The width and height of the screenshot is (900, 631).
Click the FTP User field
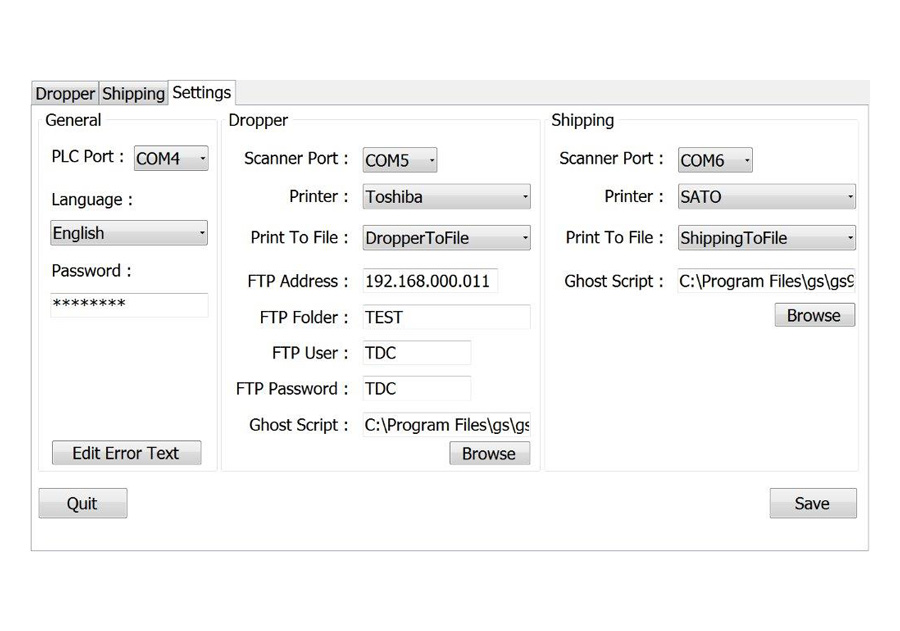tap(416, 353)
